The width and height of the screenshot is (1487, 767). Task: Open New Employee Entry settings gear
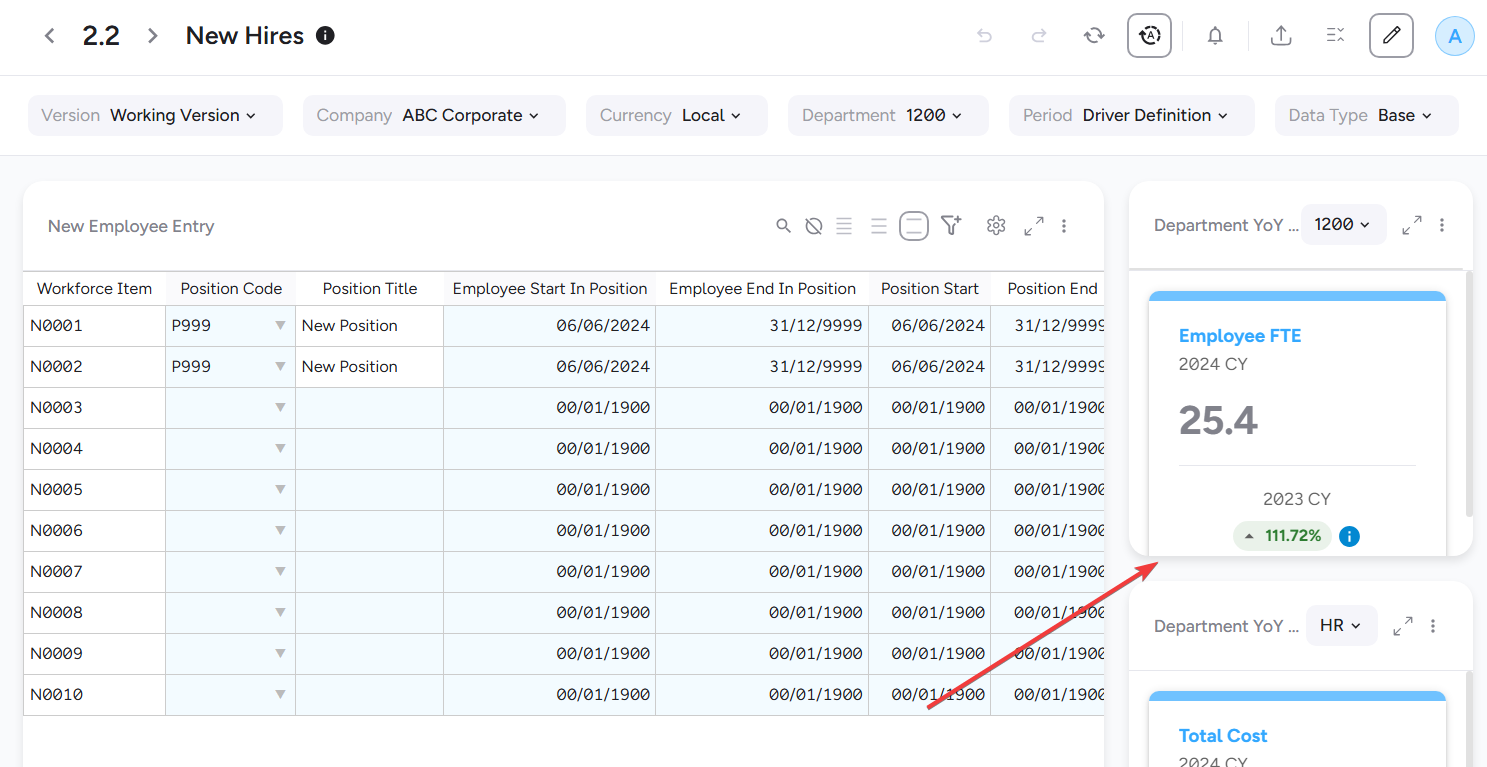pyautogui.click(x=995, y=226)
